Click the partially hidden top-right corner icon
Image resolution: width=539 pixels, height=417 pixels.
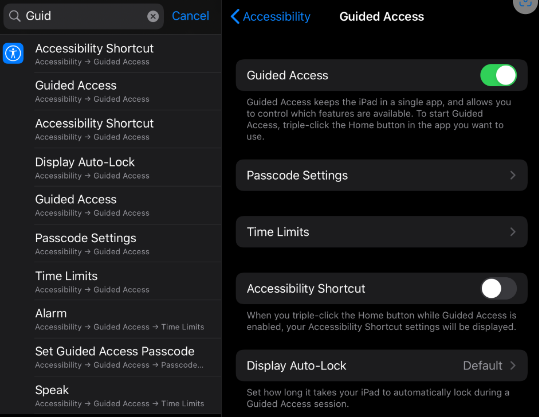point(526,5)
